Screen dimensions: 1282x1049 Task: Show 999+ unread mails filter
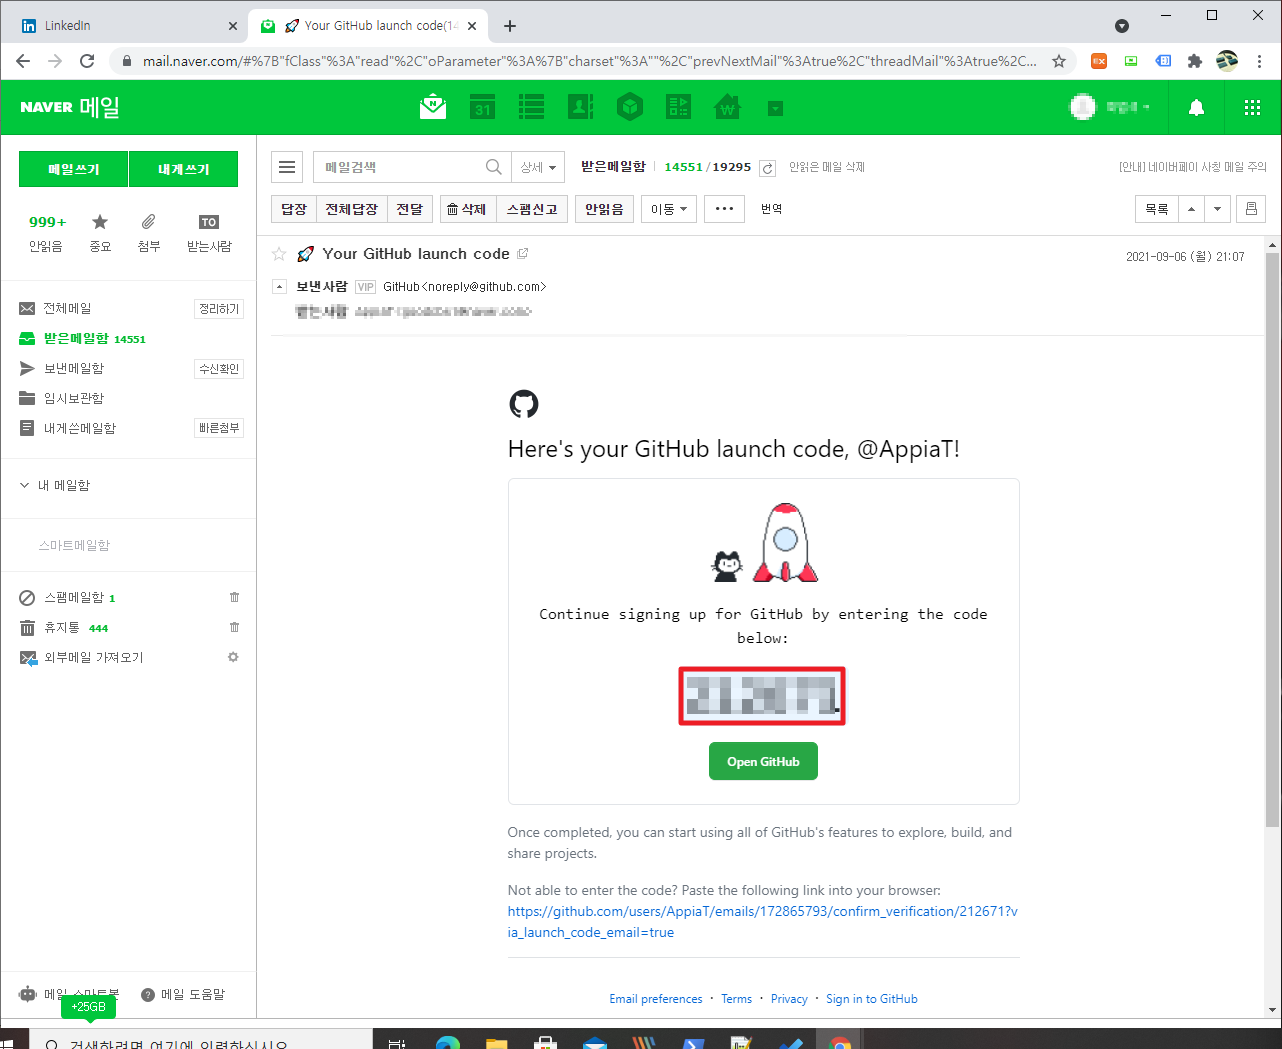(x=47, y=232)
